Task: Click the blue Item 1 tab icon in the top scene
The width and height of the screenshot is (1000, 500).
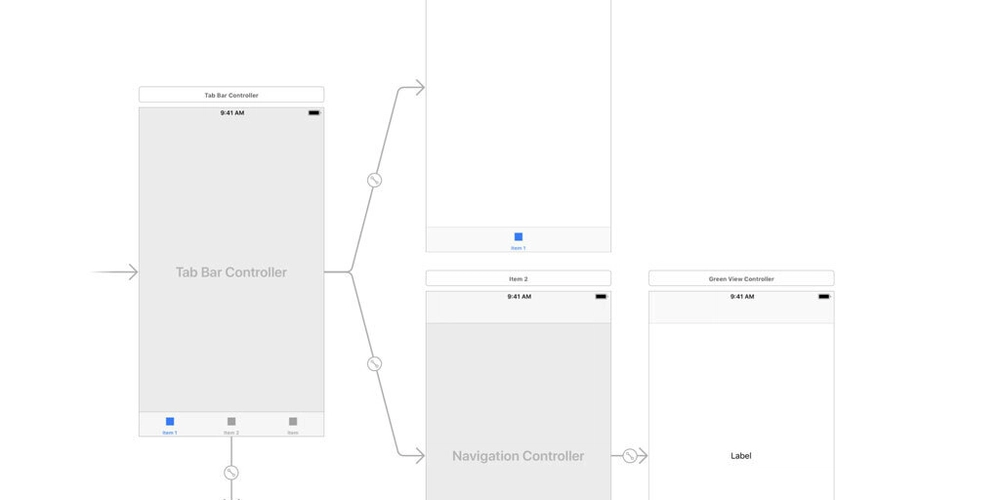Action: pos(518,237)
